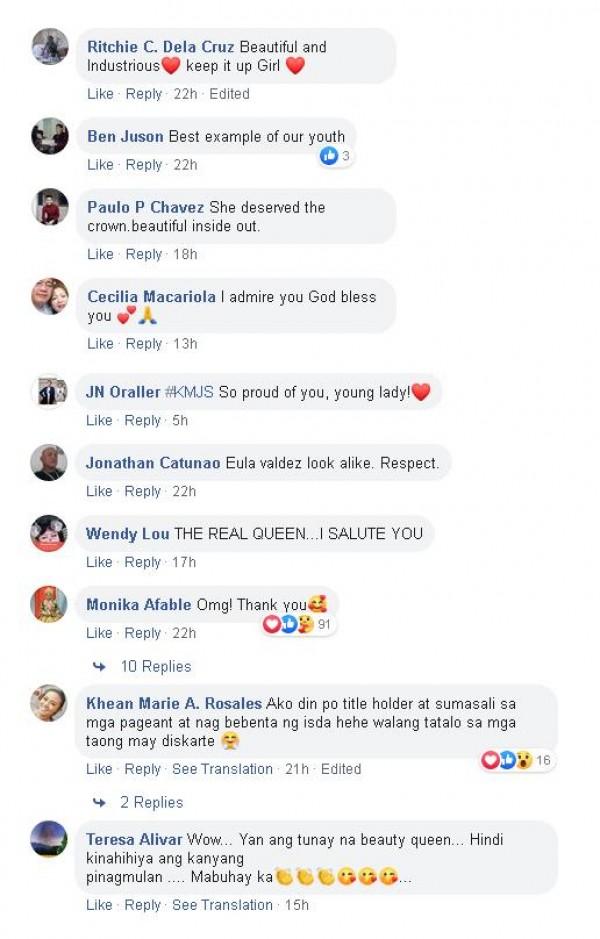Like Paulo P Chavez's comment
600x939 pixels.
100,254
